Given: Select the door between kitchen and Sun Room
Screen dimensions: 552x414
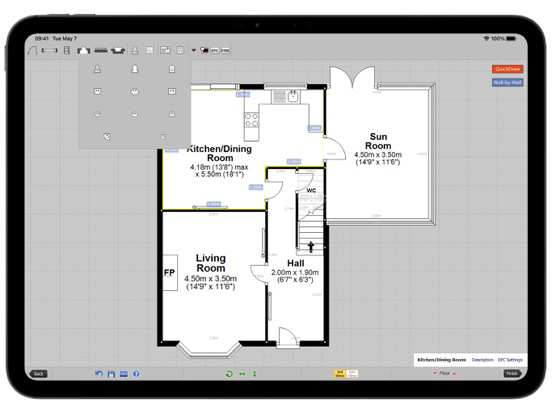Looking at the screenshot, I should tap(334, 149).
